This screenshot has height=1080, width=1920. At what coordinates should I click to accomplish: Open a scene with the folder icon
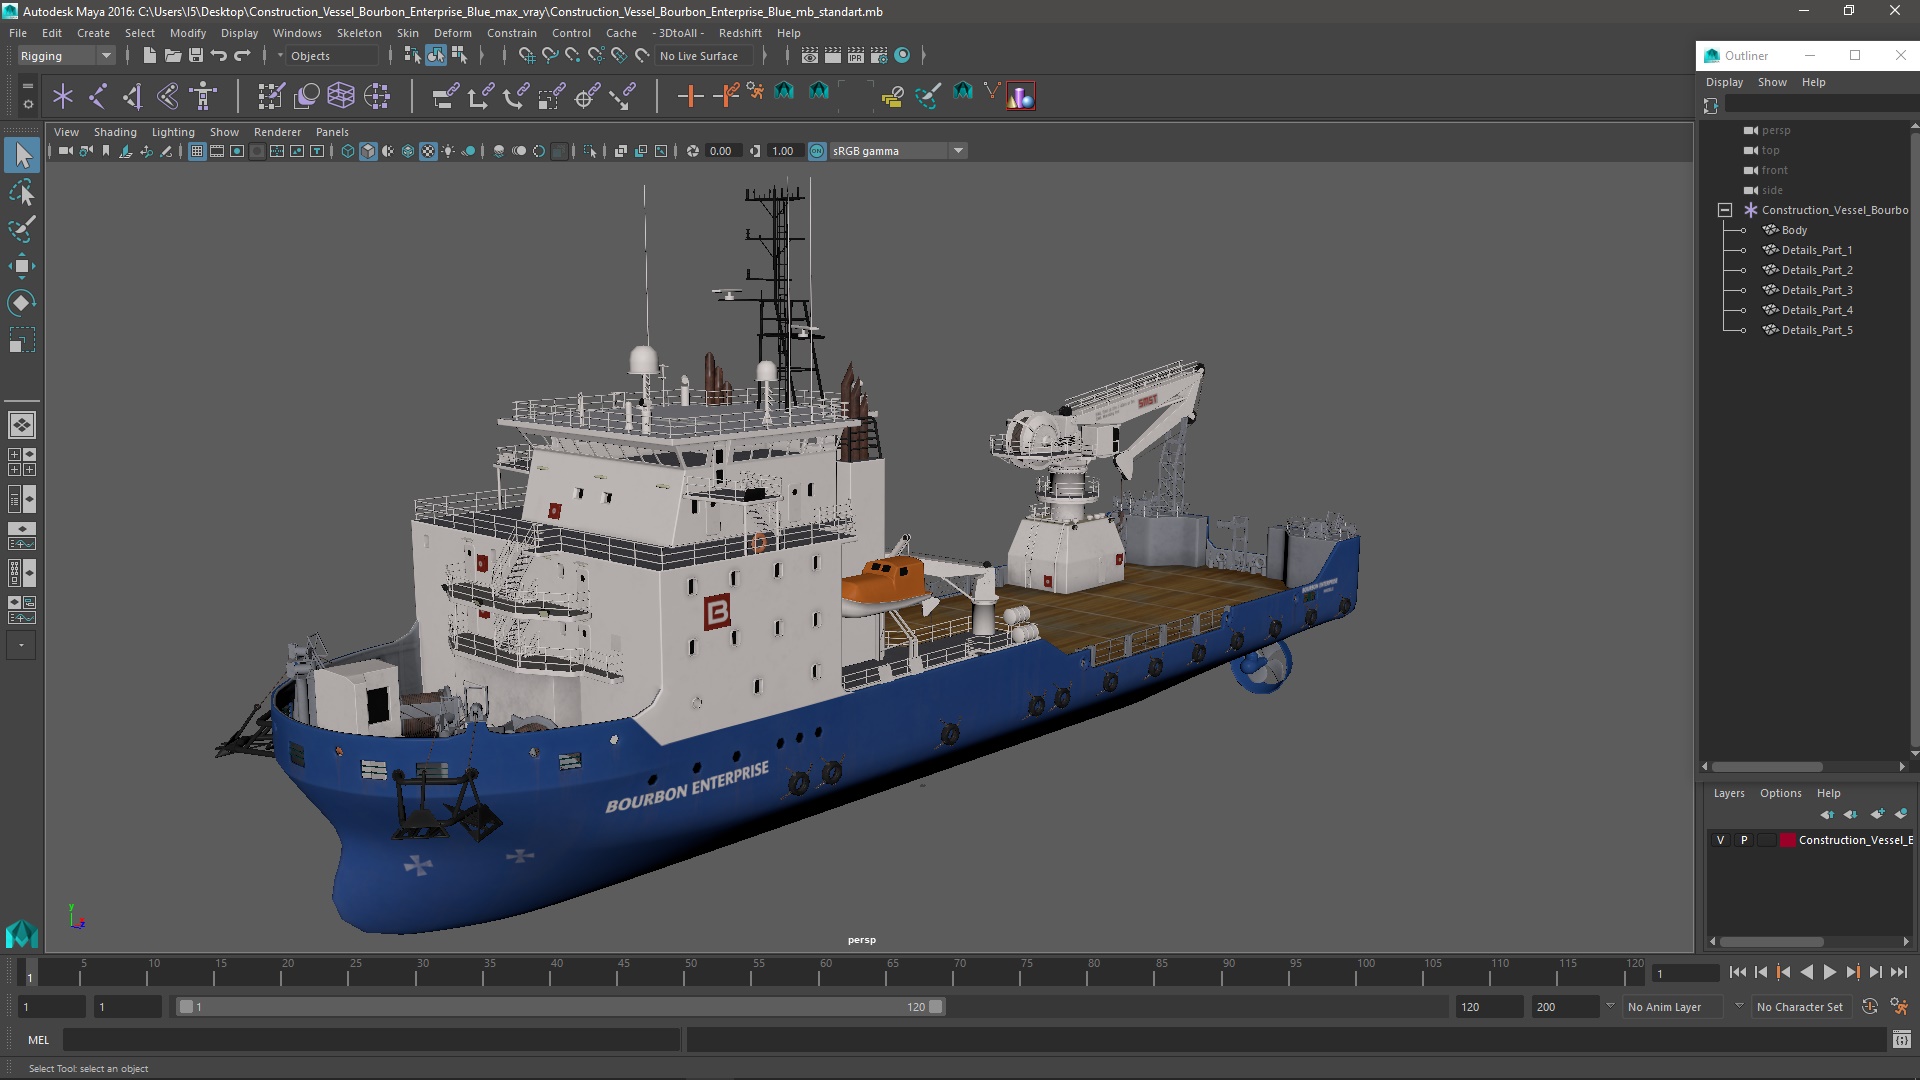[173, 56]
